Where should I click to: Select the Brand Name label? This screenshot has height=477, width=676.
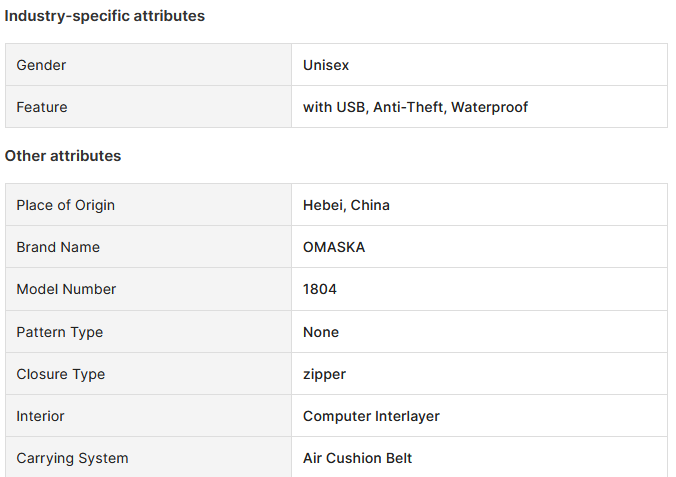coord(58,247)
